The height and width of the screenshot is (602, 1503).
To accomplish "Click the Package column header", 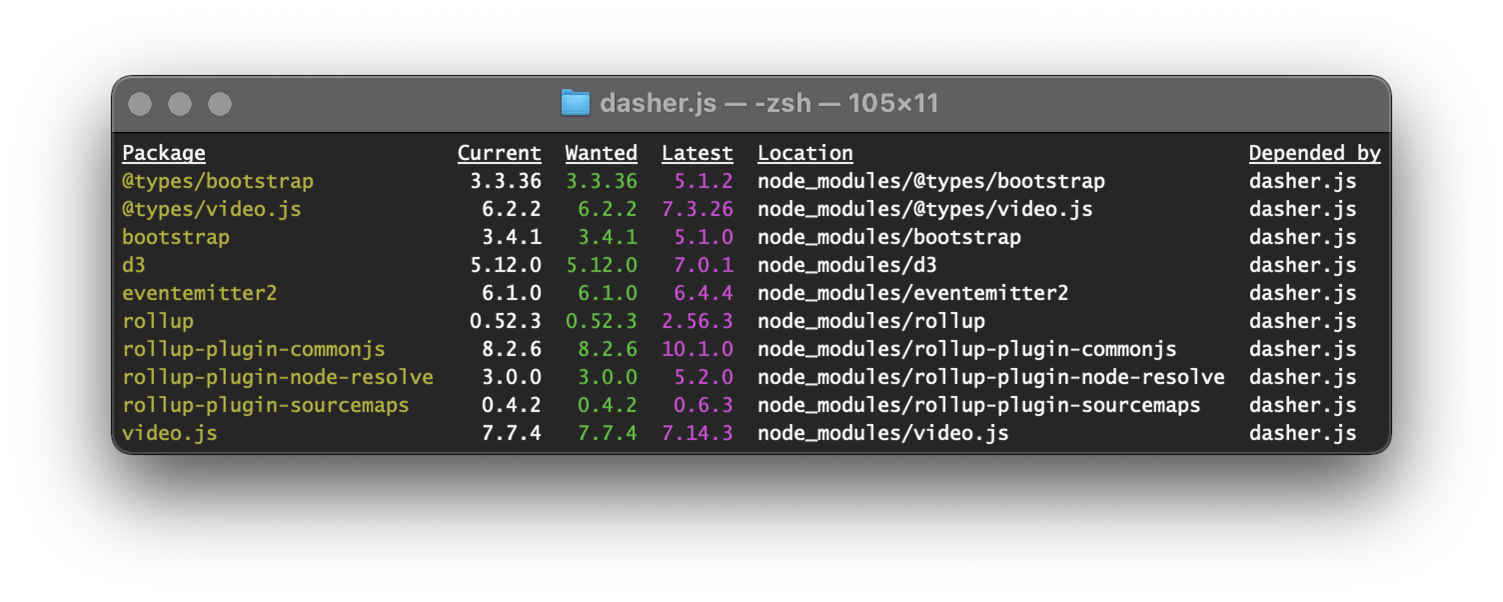I will pos(164,153).
